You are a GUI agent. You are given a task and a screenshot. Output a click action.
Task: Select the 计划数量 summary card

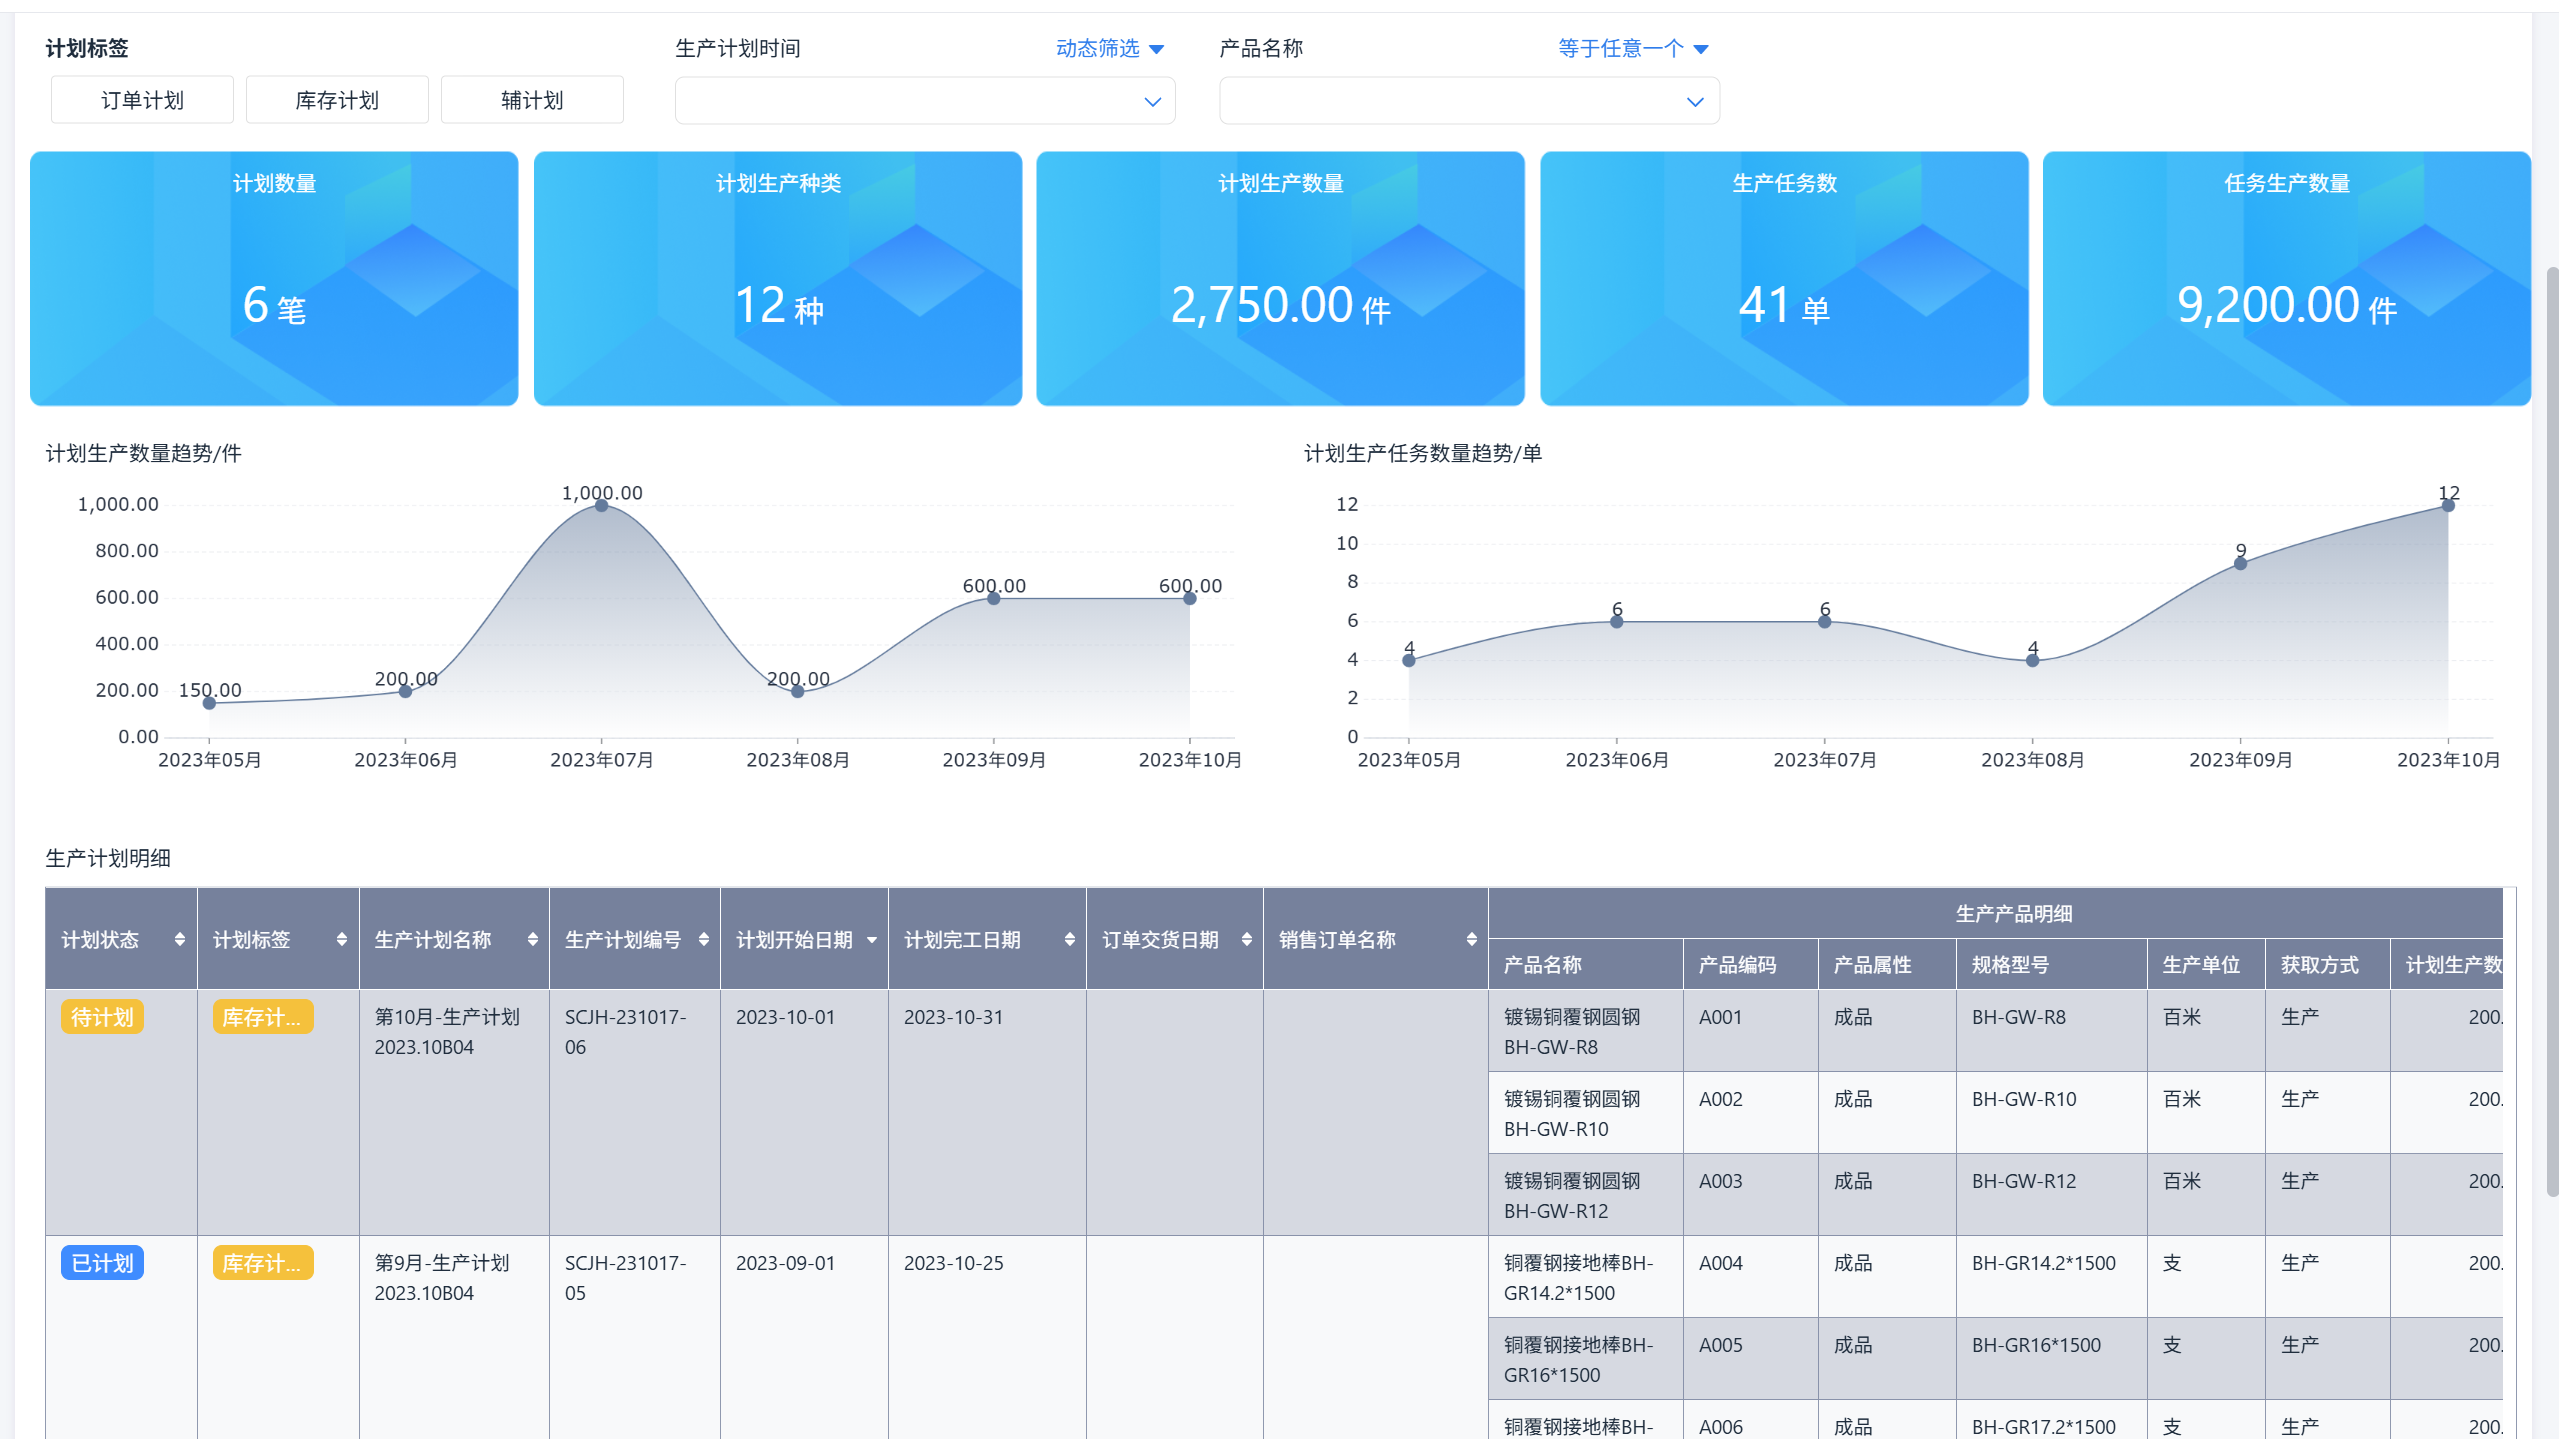pos(274,278)
